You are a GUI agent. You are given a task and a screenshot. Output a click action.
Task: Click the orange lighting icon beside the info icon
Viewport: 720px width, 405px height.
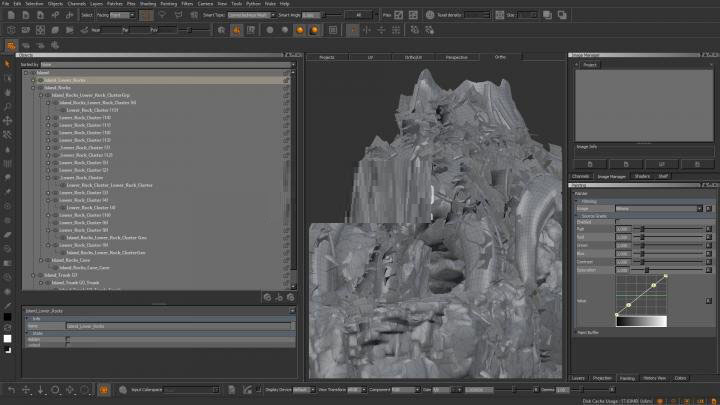tap(236, 30)
